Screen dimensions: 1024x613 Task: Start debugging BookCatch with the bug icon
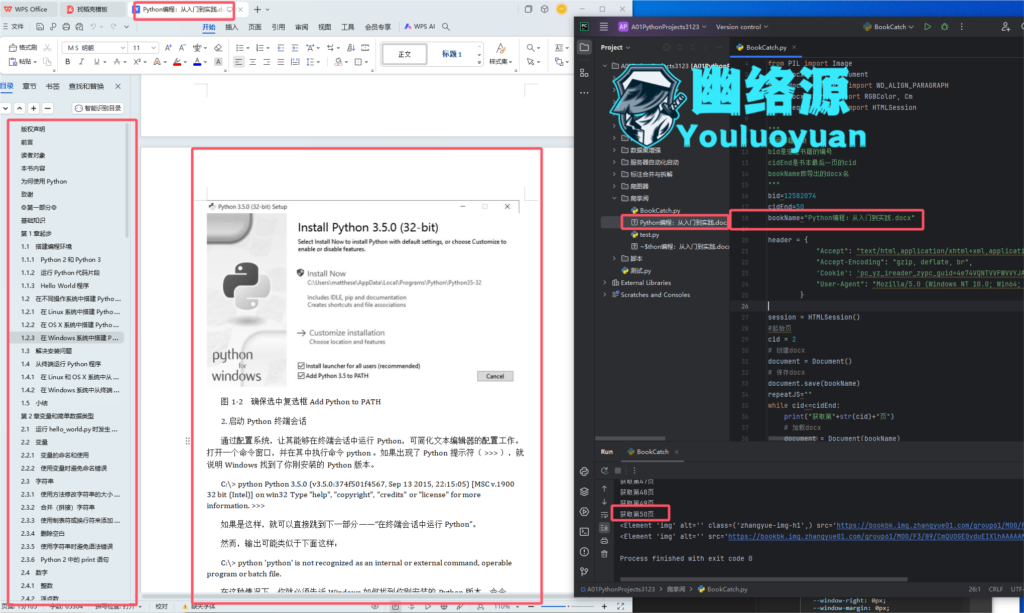pyautogui.click(x=944, y=27)
